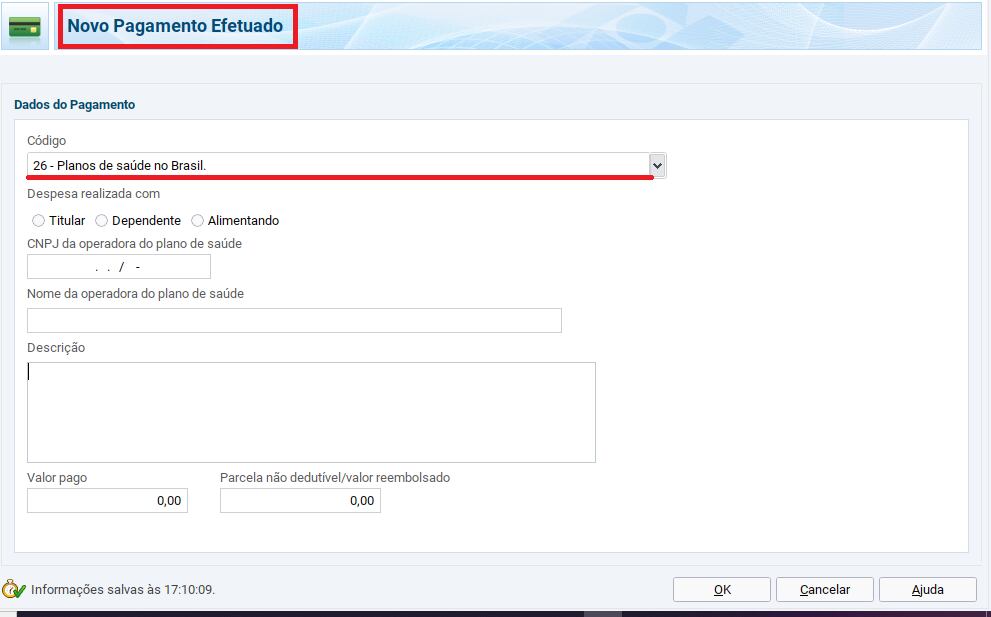Place cursor in the Descrição text area
Image resolution: width=991 pixels, height=617 pixels.
(x=311, y=412)
